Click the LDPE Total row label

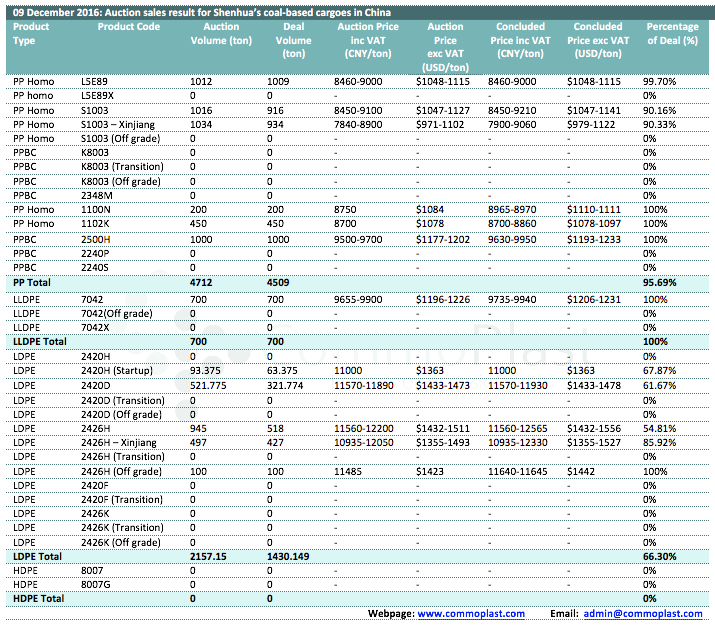pos(38,555)
